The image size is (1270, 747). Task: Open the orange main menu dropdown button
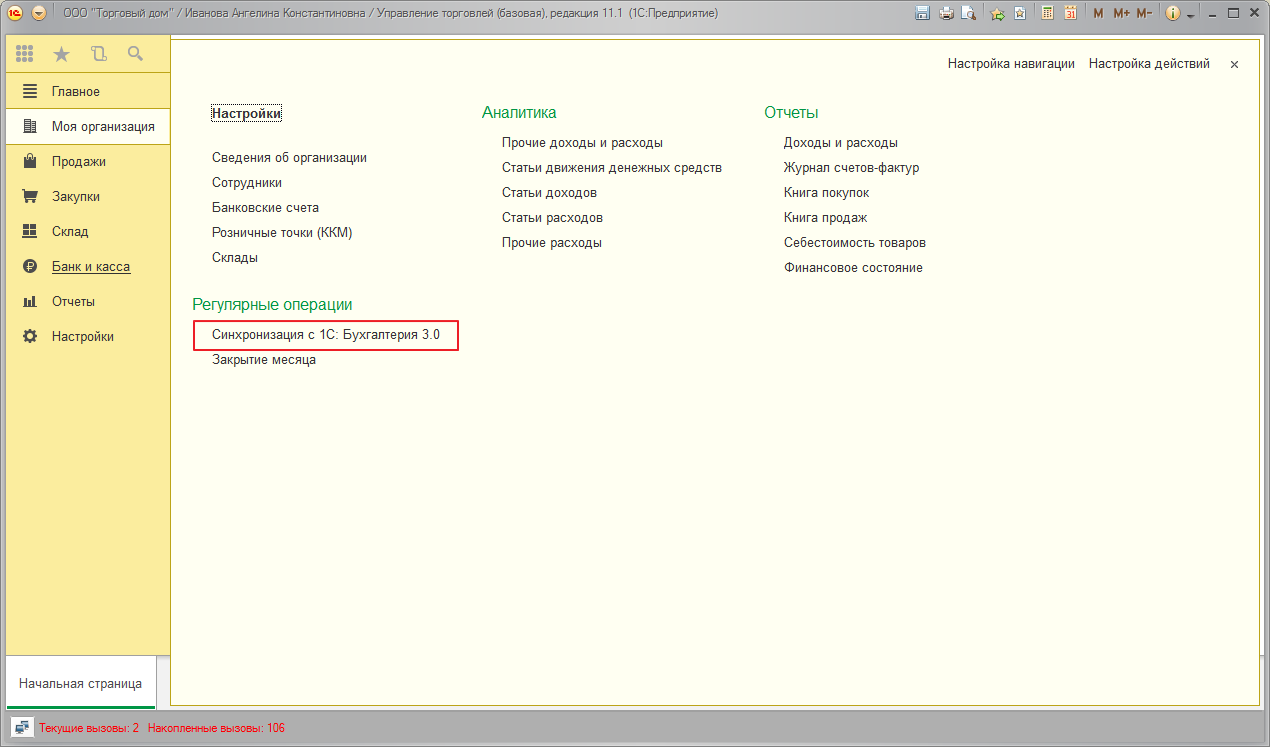coord(39,13)
